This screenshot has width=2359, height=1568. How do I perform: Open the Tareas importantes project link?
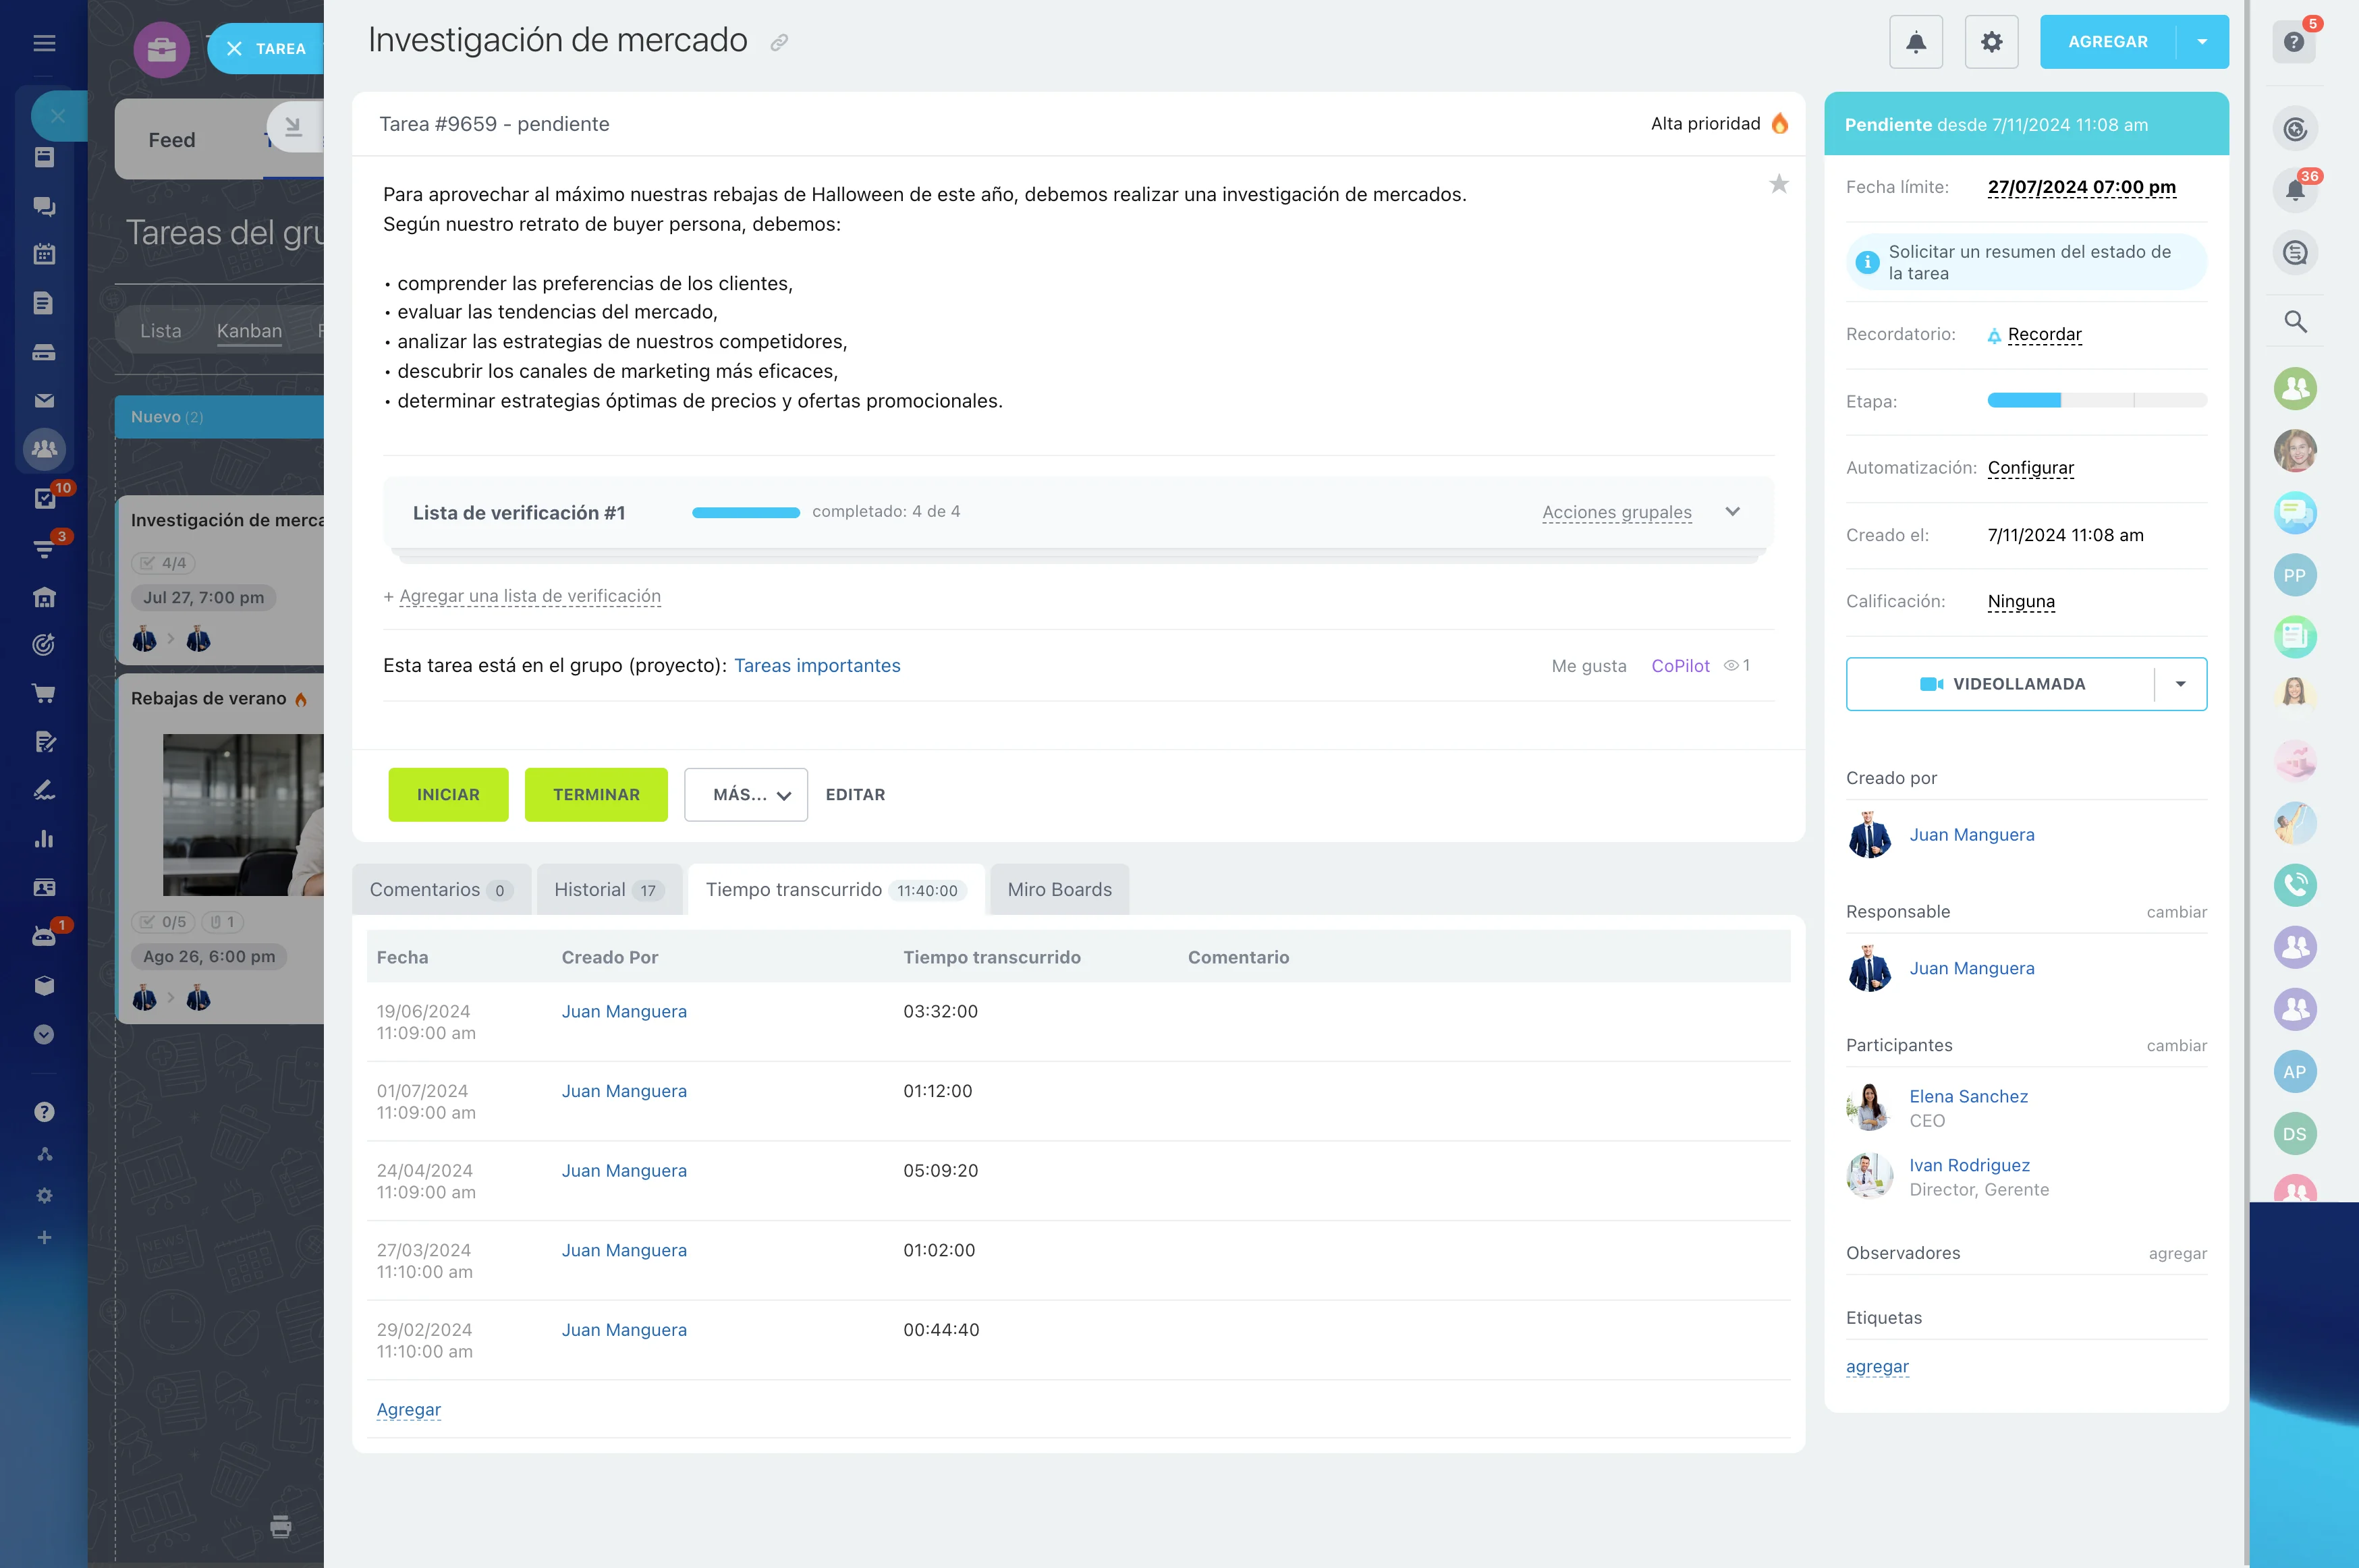click(817, 666)
